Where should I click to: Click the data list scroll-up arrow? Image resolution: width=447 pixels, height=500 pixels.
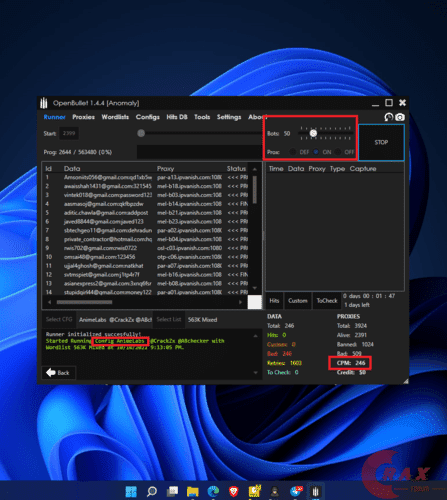(255, 169)
